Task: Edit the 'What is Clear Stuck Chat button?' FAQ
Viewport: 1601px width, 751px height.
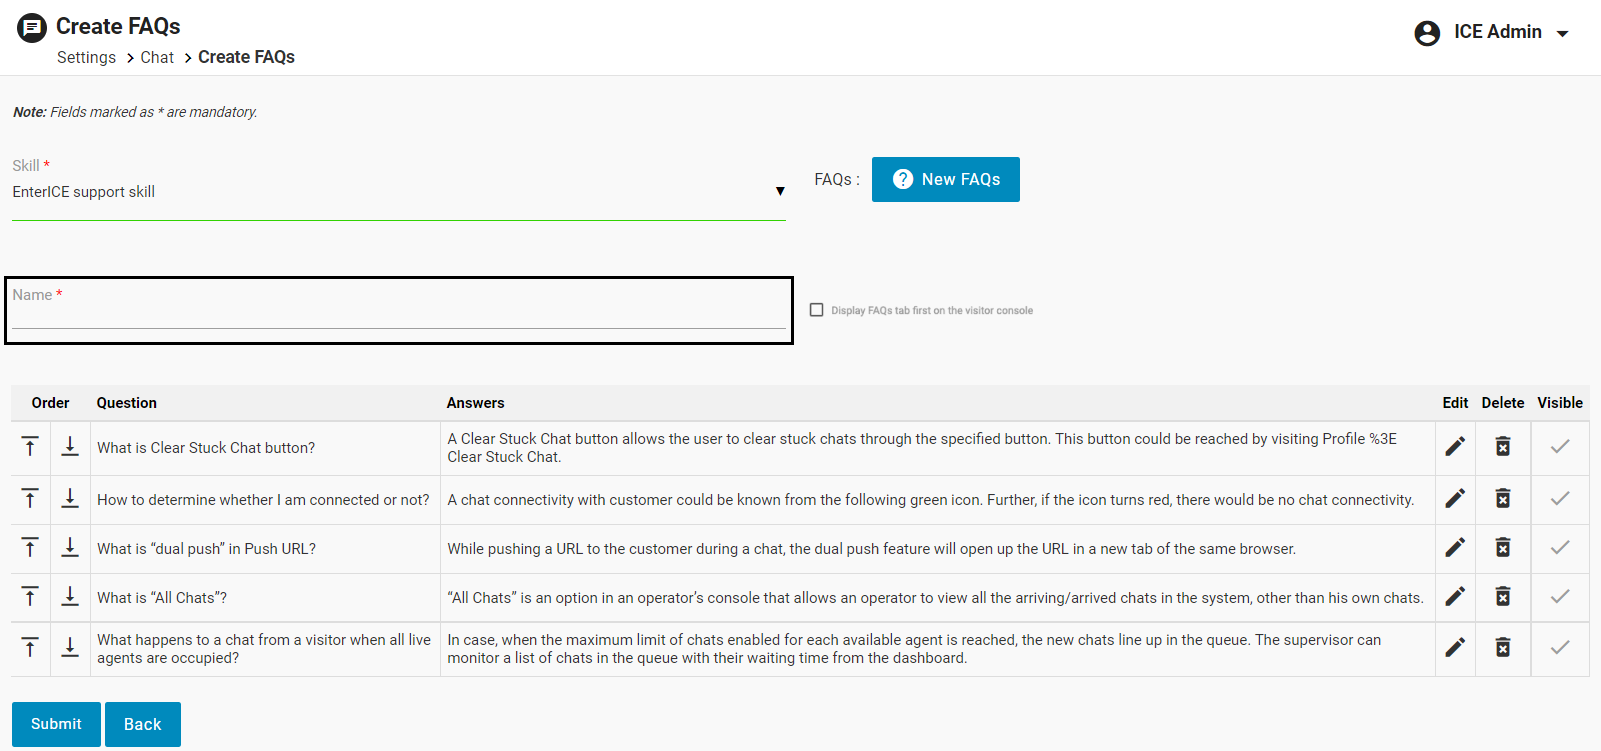Action: point(1455,446)
